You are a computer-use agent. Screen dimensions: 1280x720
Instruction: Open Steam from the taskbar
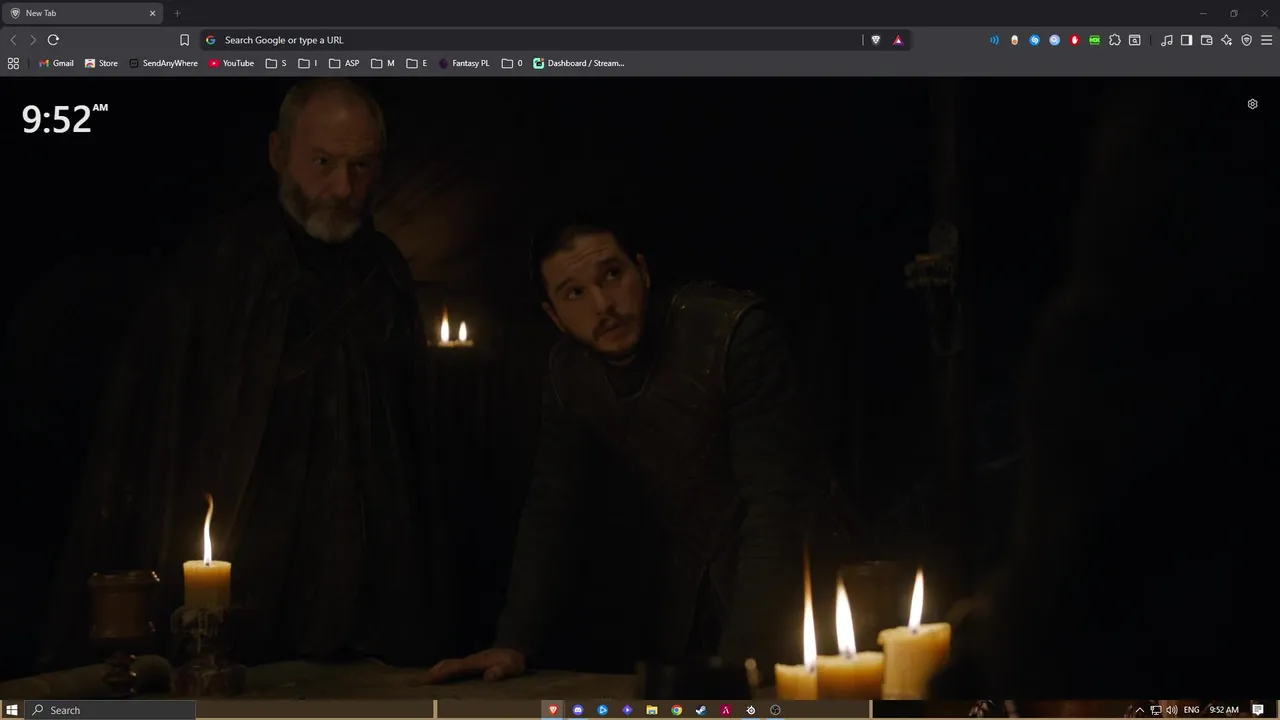(701, 710)
